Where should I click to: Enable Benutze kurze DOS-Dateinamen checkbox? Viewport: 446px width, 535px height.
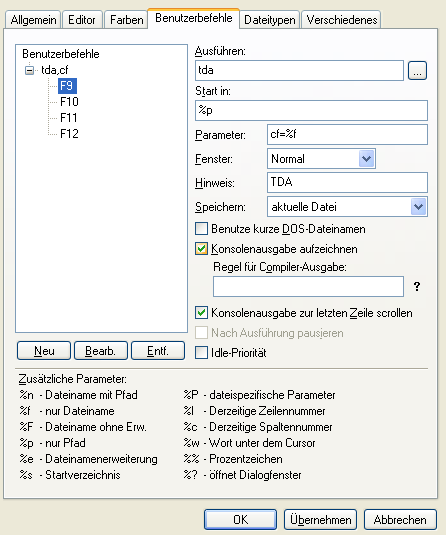click(201, 229)
